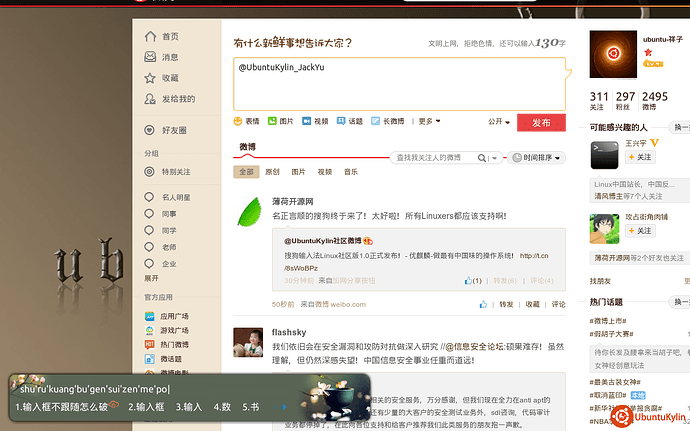This screenshot has height=431, width=690.
Task: Insert emoticon with 表情 smiley icon
Action: [238, 121]
